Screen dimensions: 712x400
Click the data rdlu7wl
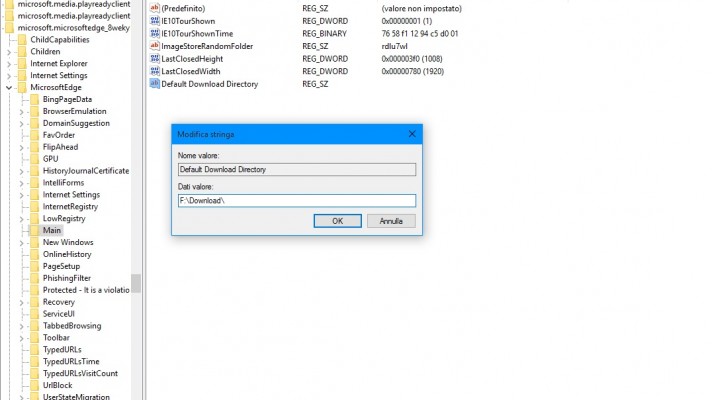click(395, 46)
